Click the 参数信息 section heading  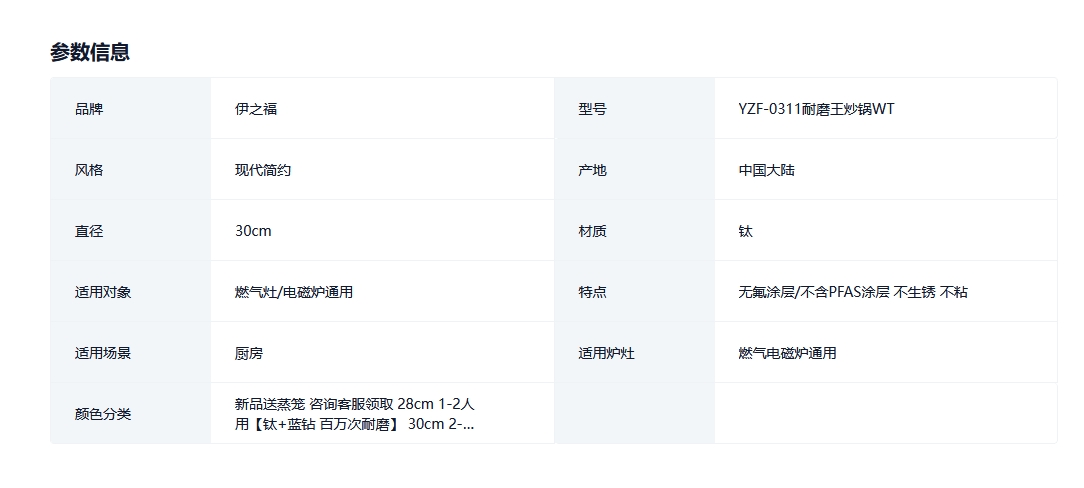click(90, 52)
